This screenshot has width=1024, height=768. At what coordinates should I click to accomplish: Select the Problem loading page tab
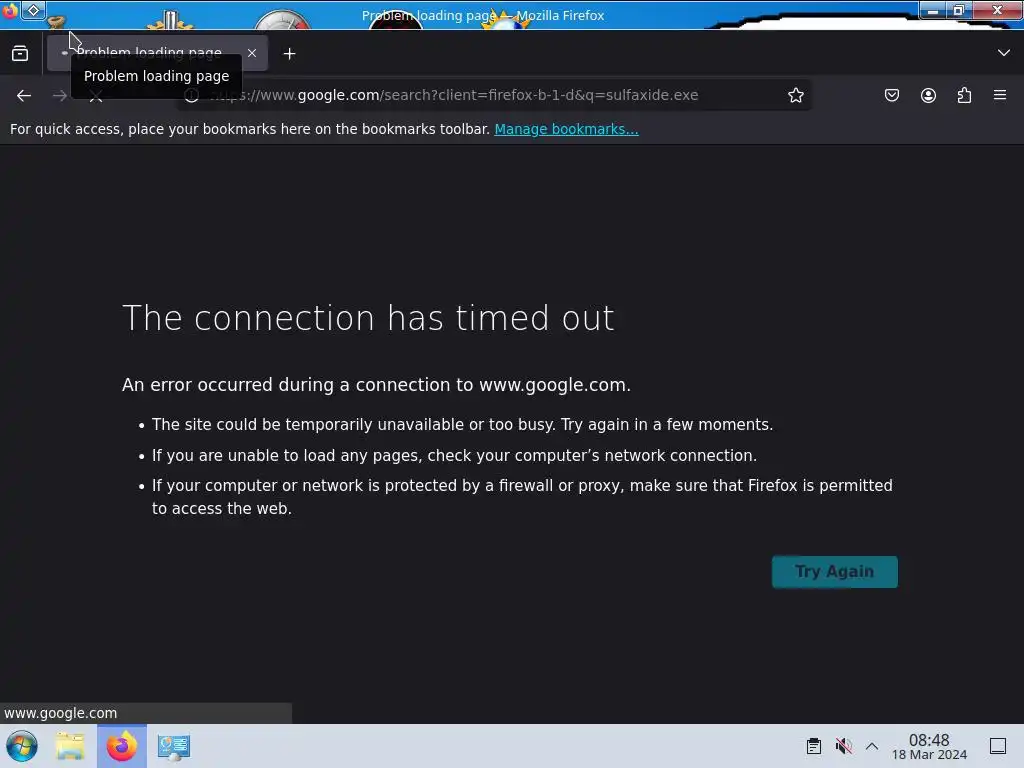point(157,53)
